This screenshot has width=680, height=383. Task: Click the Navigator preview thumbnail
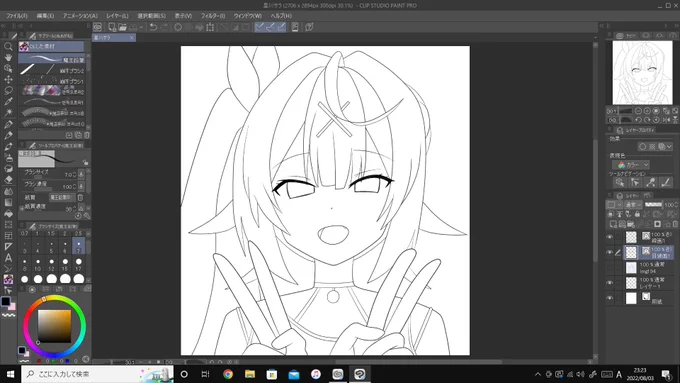click(x=642, y=73)
